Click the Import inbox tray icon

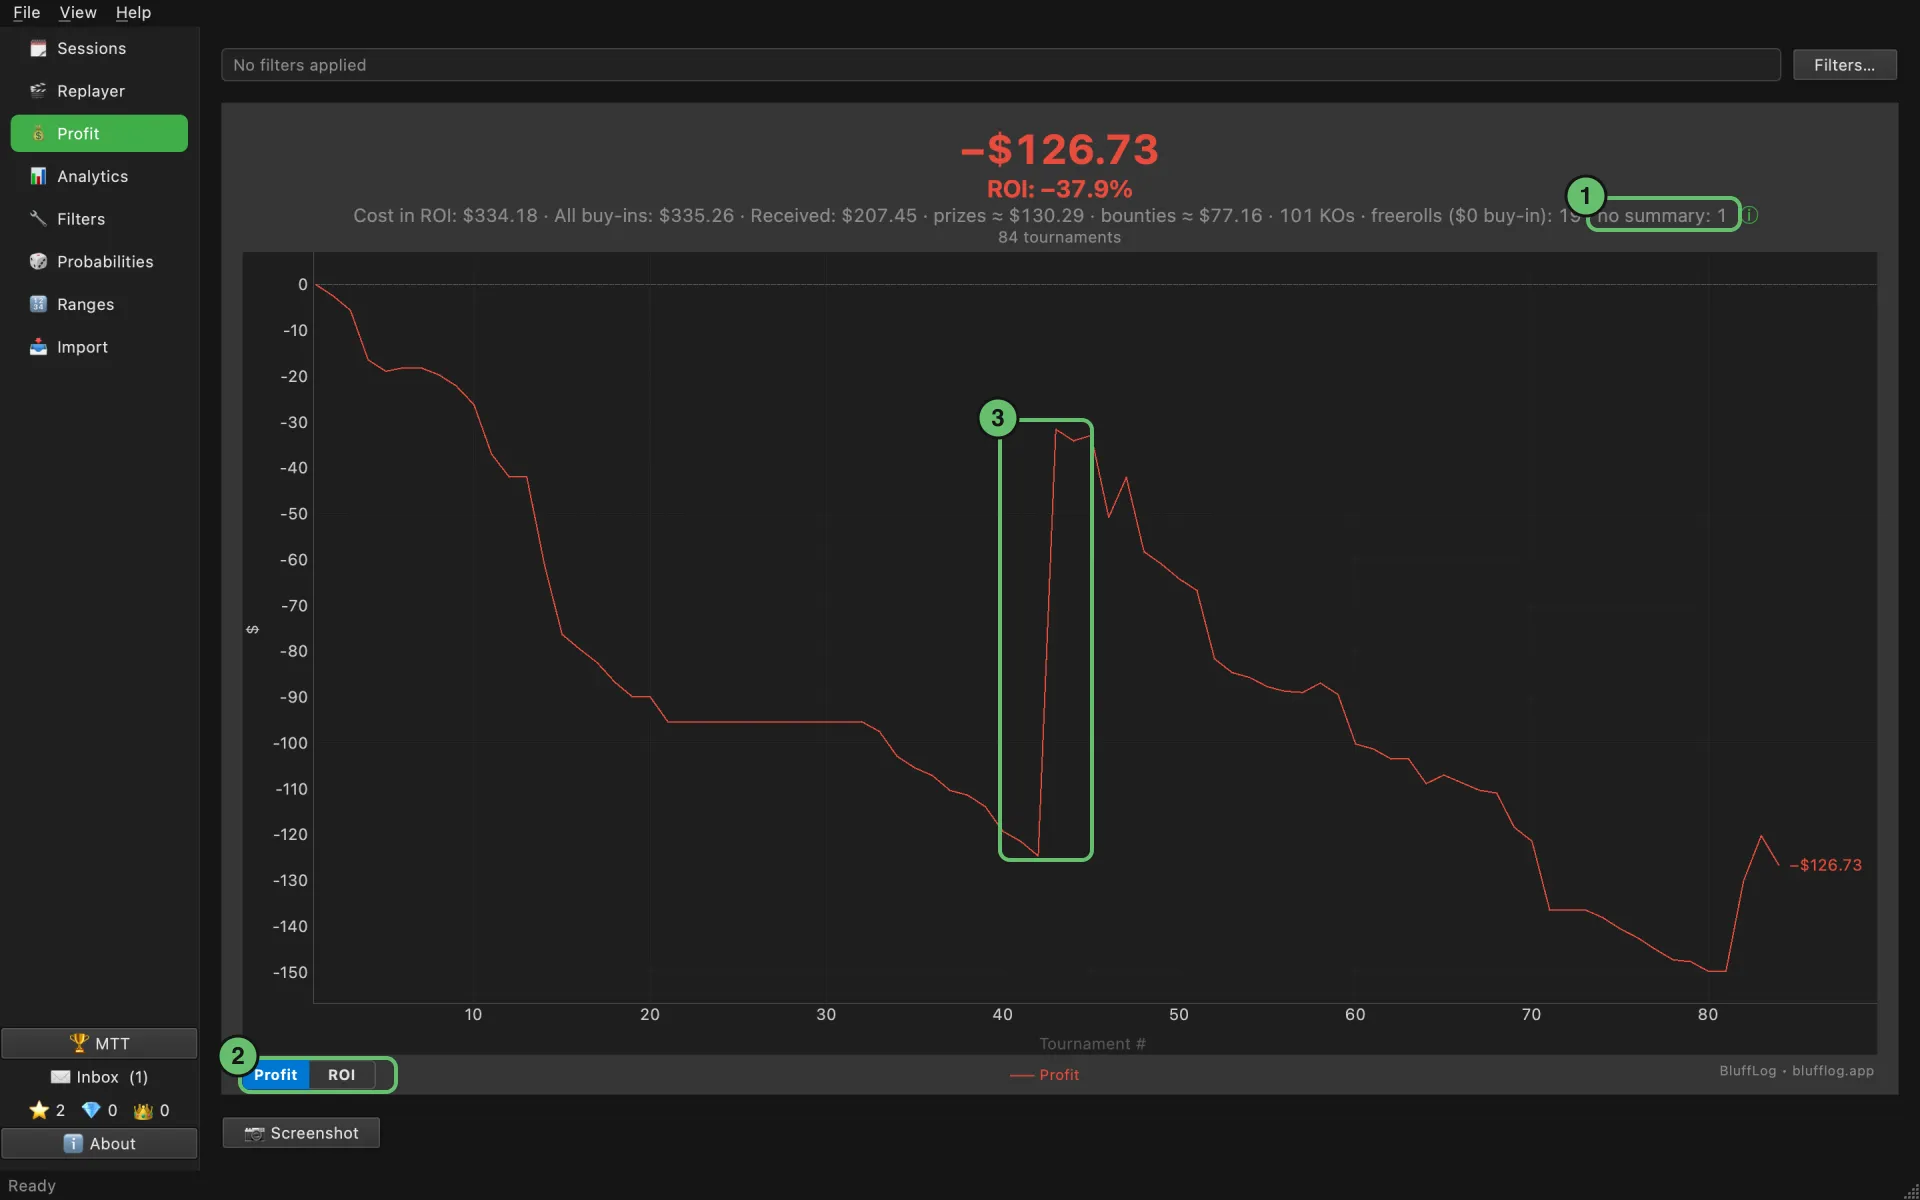38,347
